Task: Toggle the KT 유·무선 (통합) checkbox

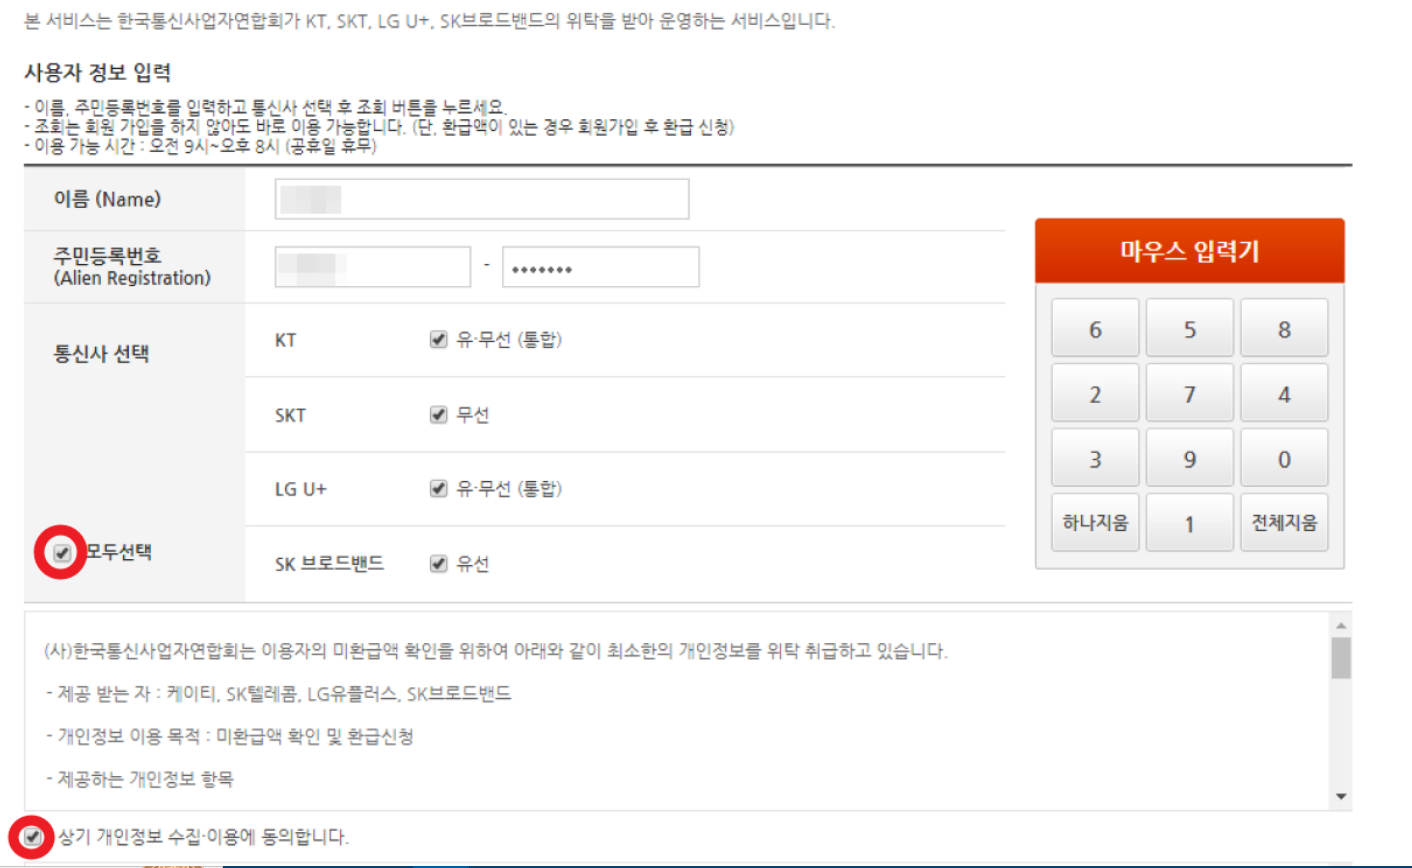Action: click(438, 340)
